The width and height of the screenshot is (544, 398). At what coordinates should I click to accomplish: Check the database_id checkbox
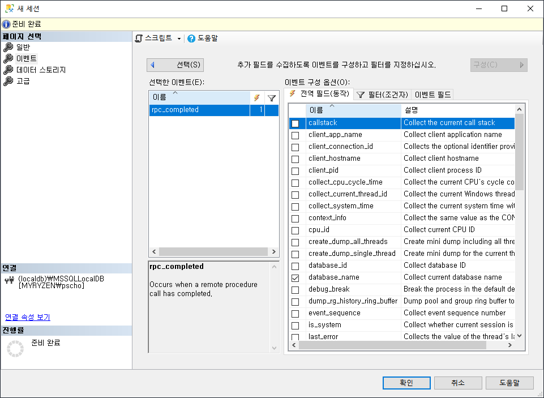(295, 266)
